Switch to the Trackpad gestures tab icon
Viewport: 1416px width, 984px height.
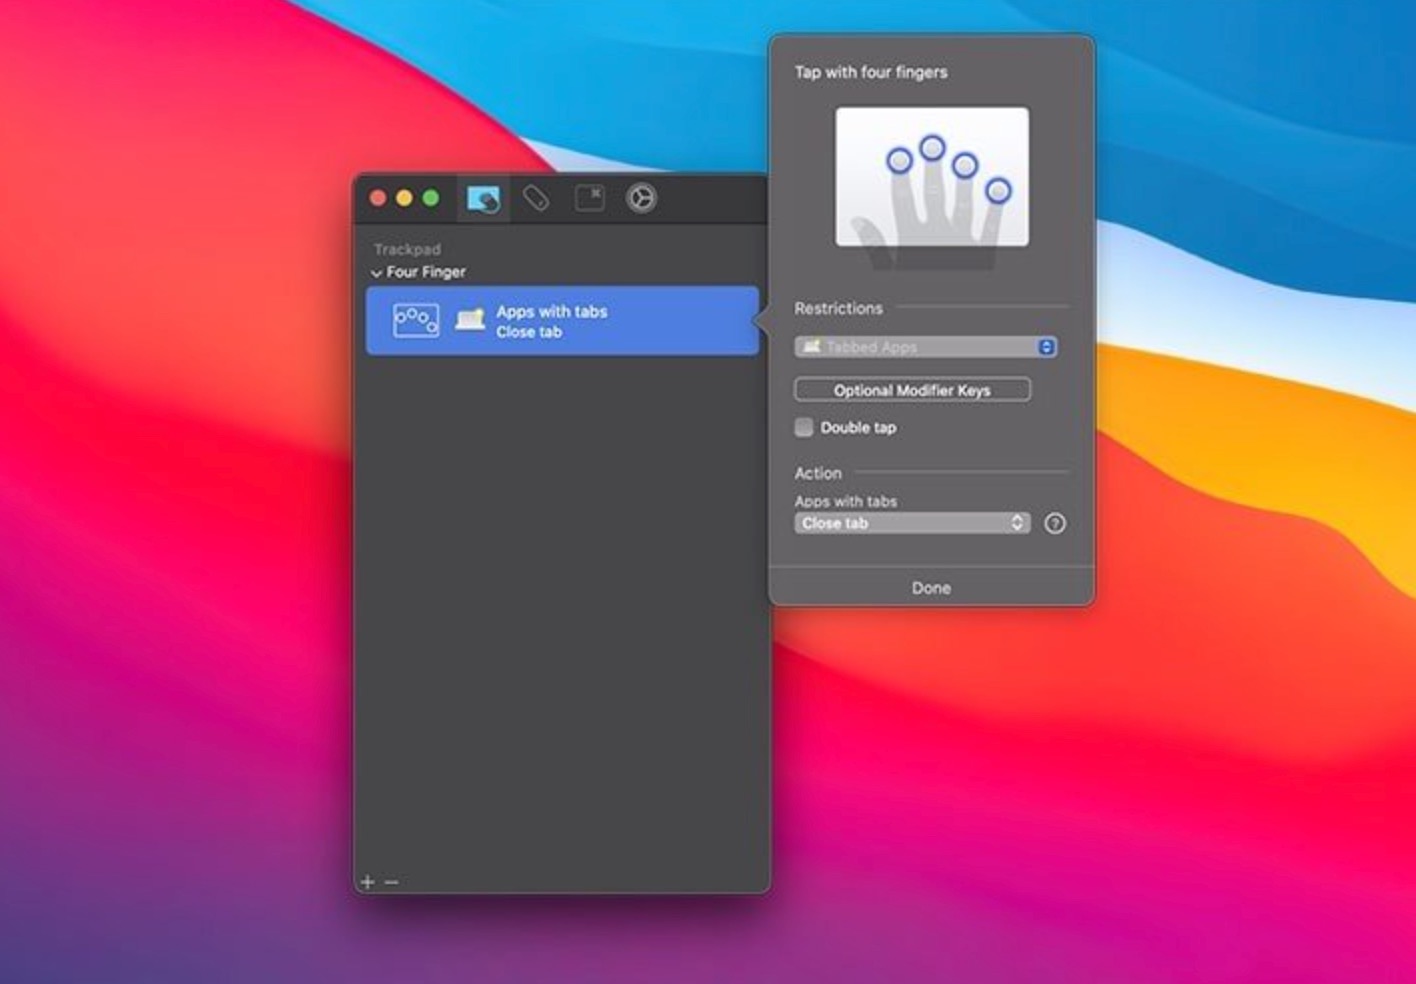coord(483,199)
